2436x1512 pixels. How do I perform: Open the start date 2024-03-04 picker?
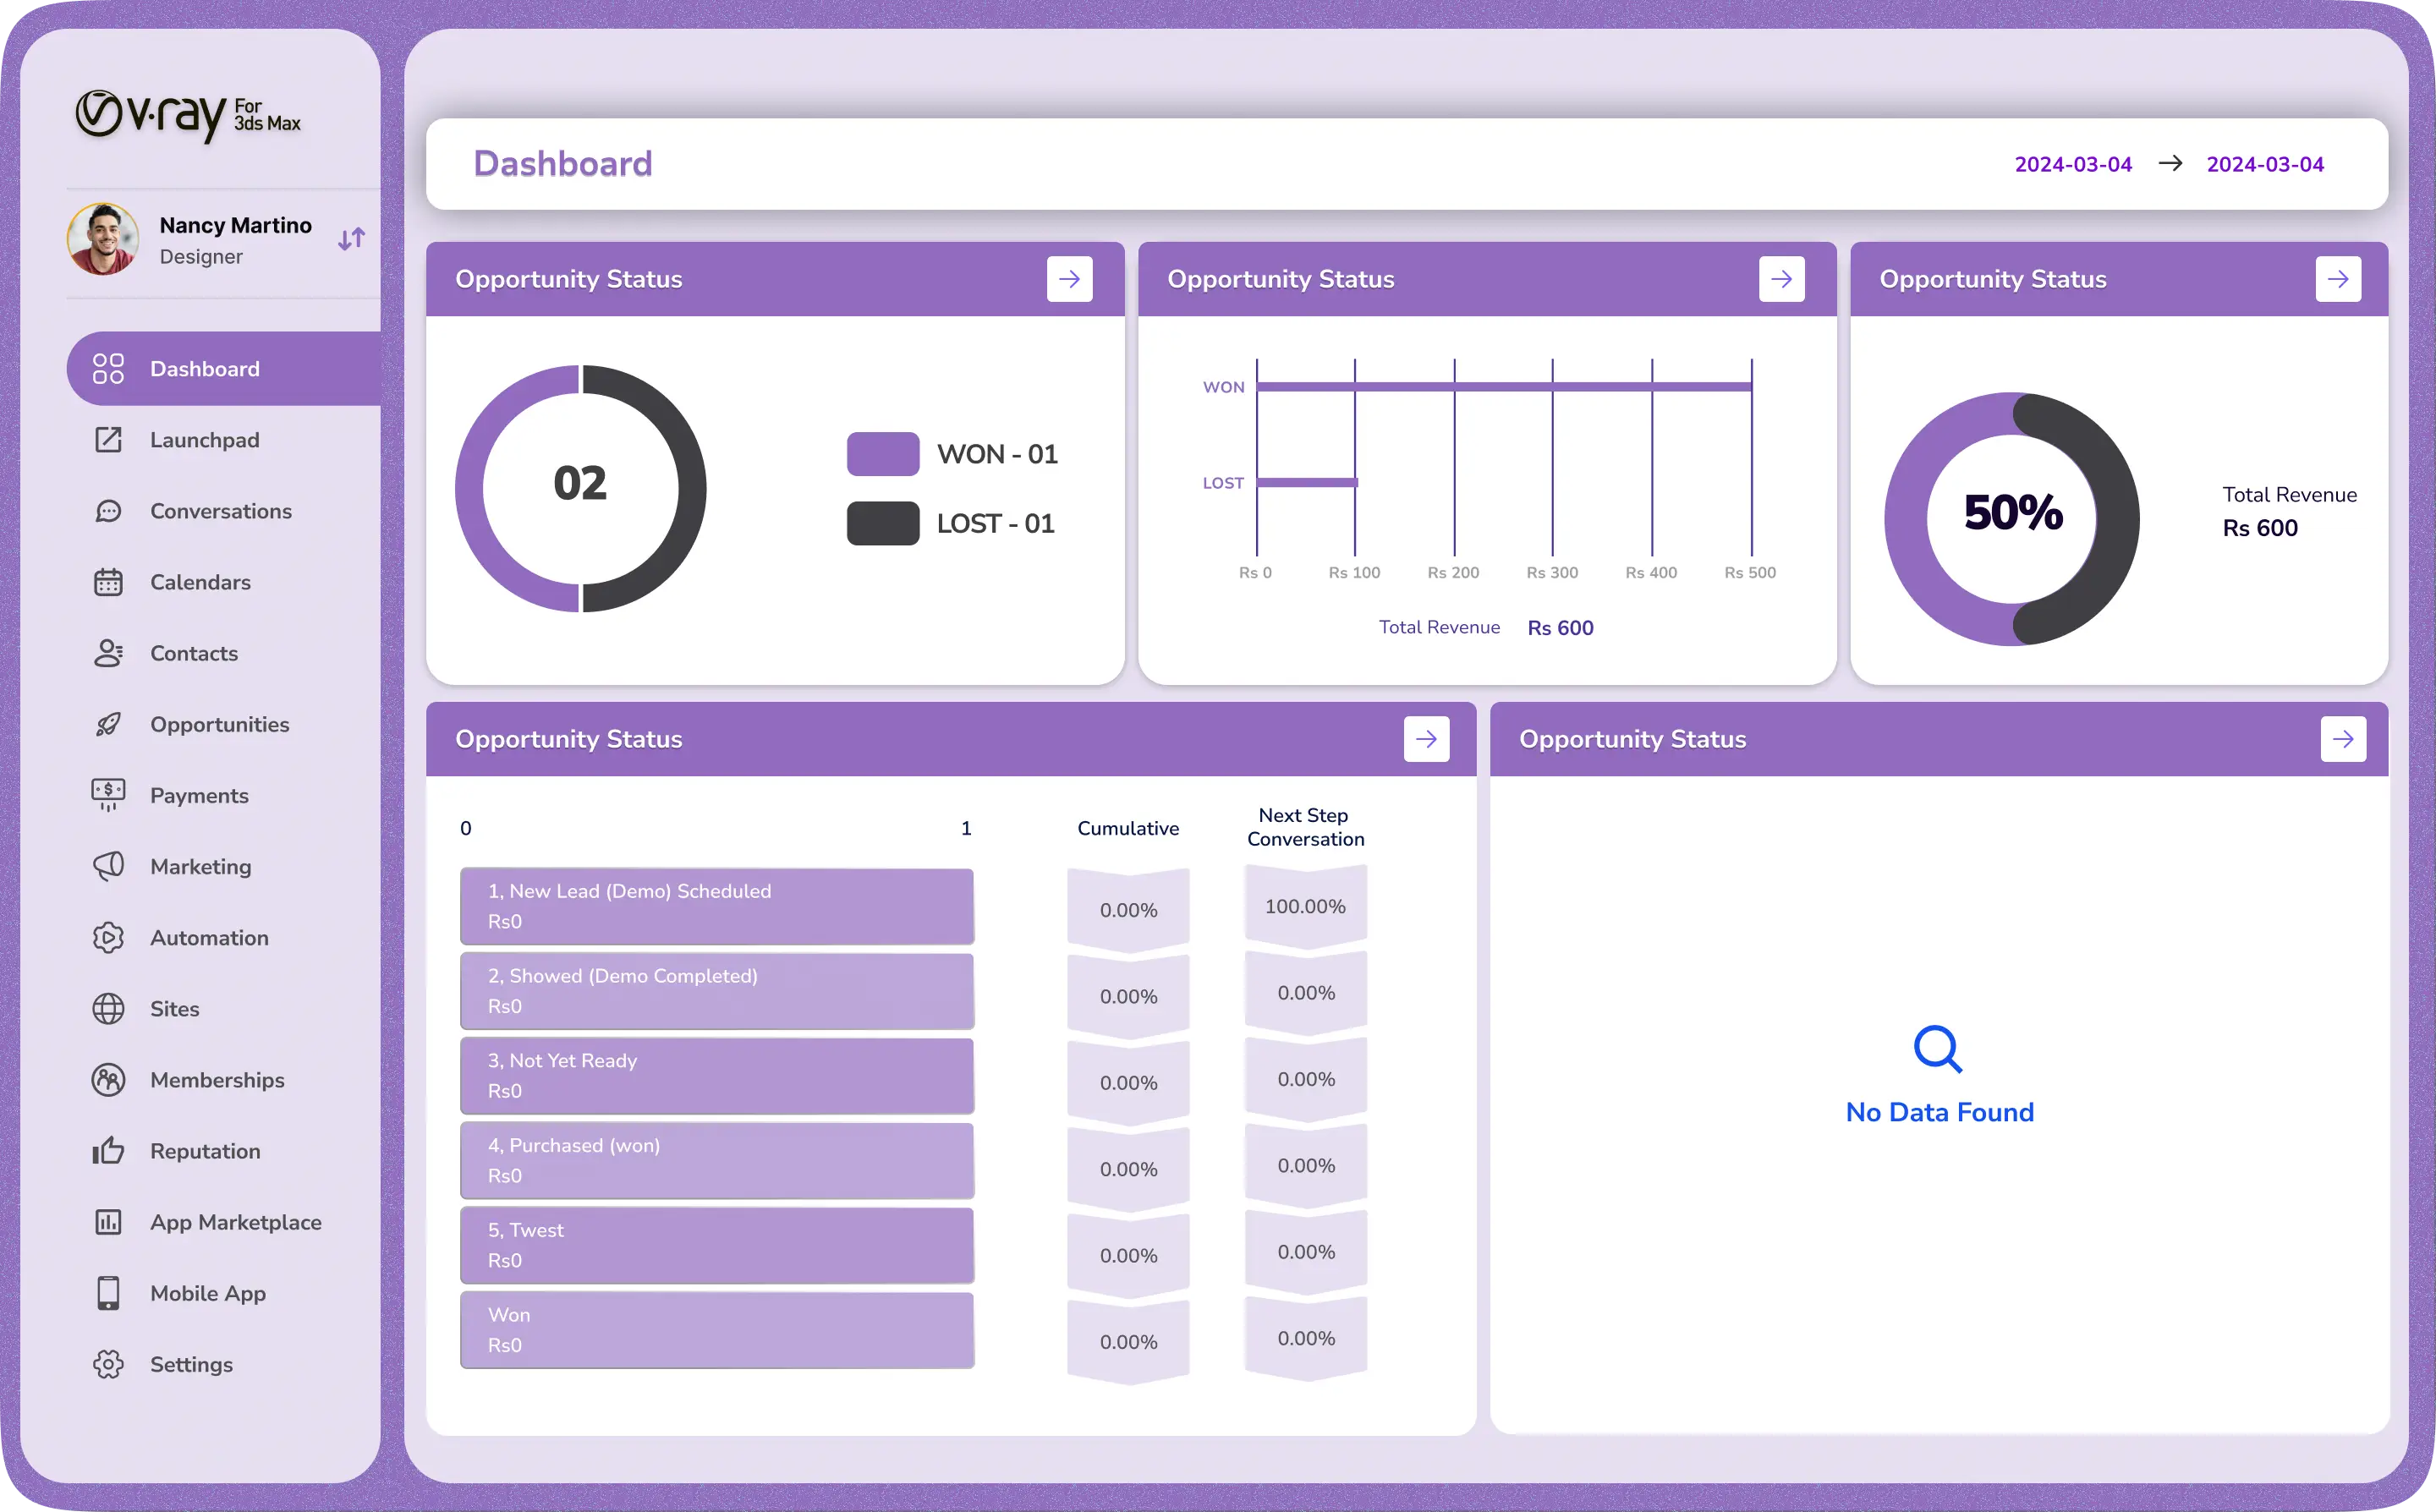coord(2072,164)
